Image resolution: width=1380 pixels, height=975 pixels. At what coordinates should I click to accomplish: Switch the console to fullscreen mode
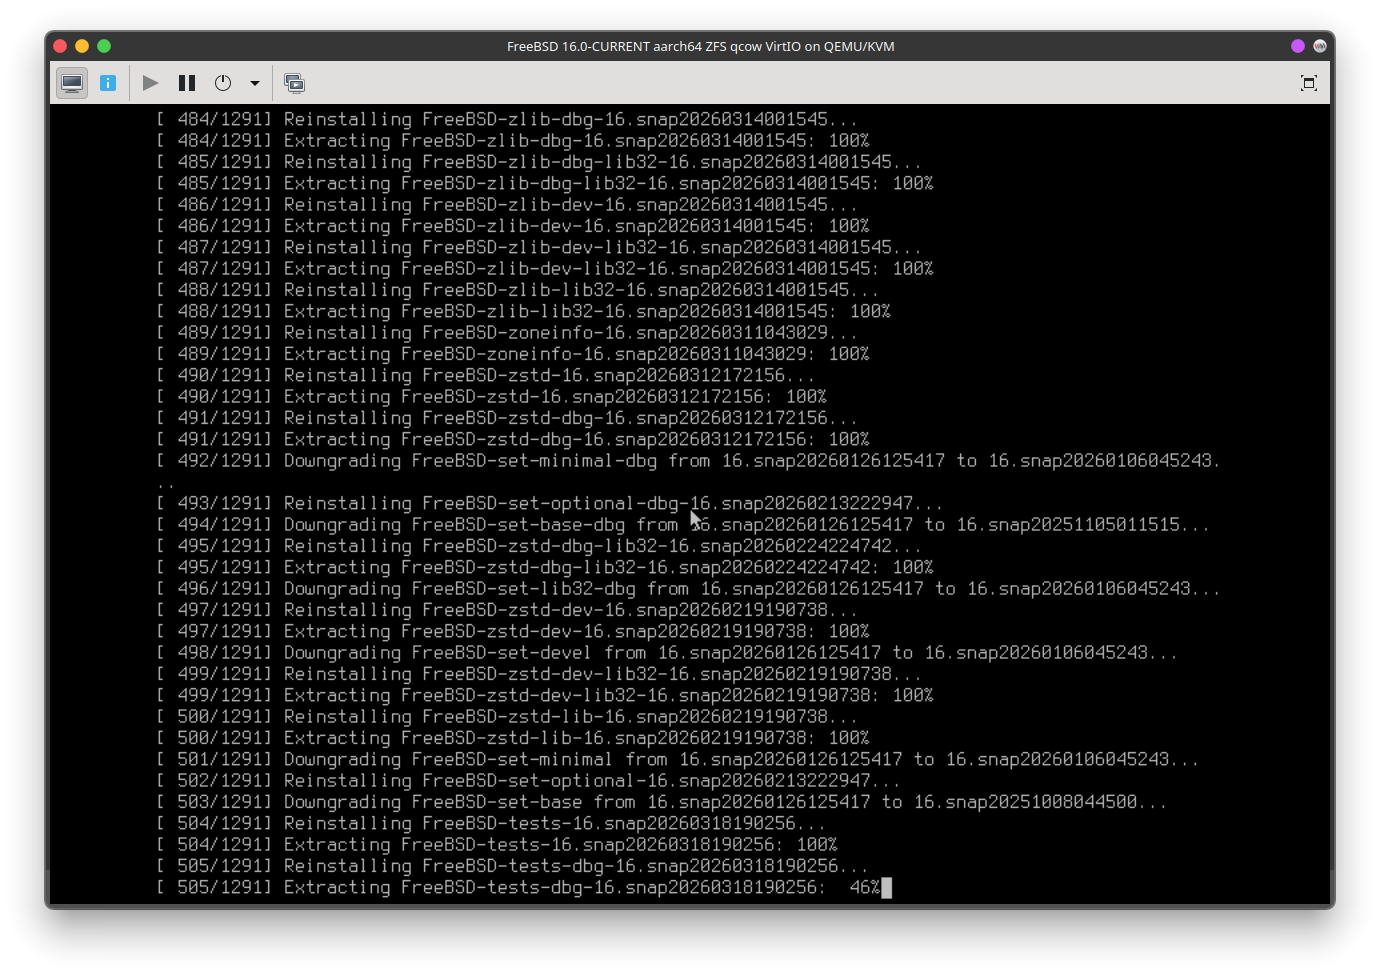tap(1308, 83)
